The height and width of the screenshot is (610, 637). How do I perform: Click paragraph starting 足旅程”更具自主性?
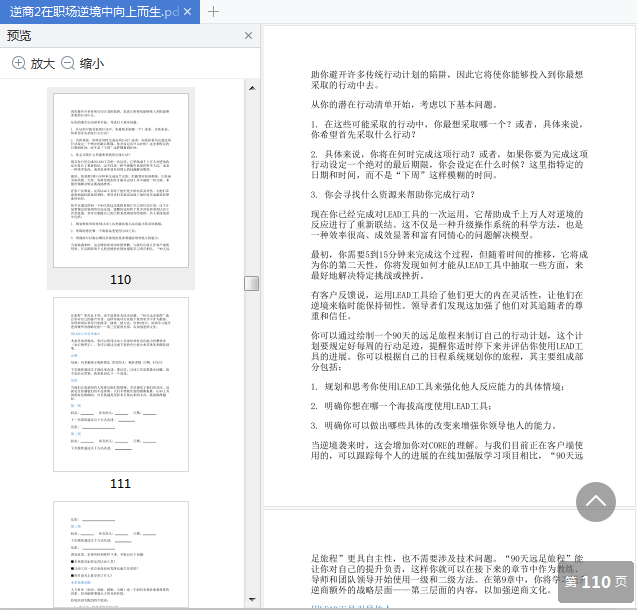click(x=447, y=574)
